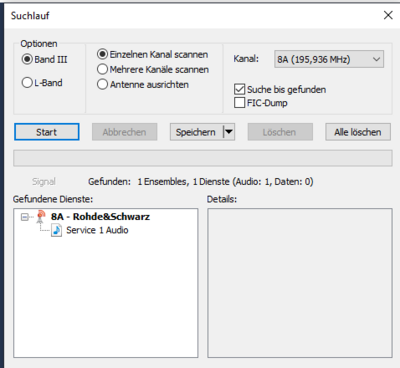This screenshot has width=400, height=368.
Task: Click the Alle löschen button
Action: point(358,132)
